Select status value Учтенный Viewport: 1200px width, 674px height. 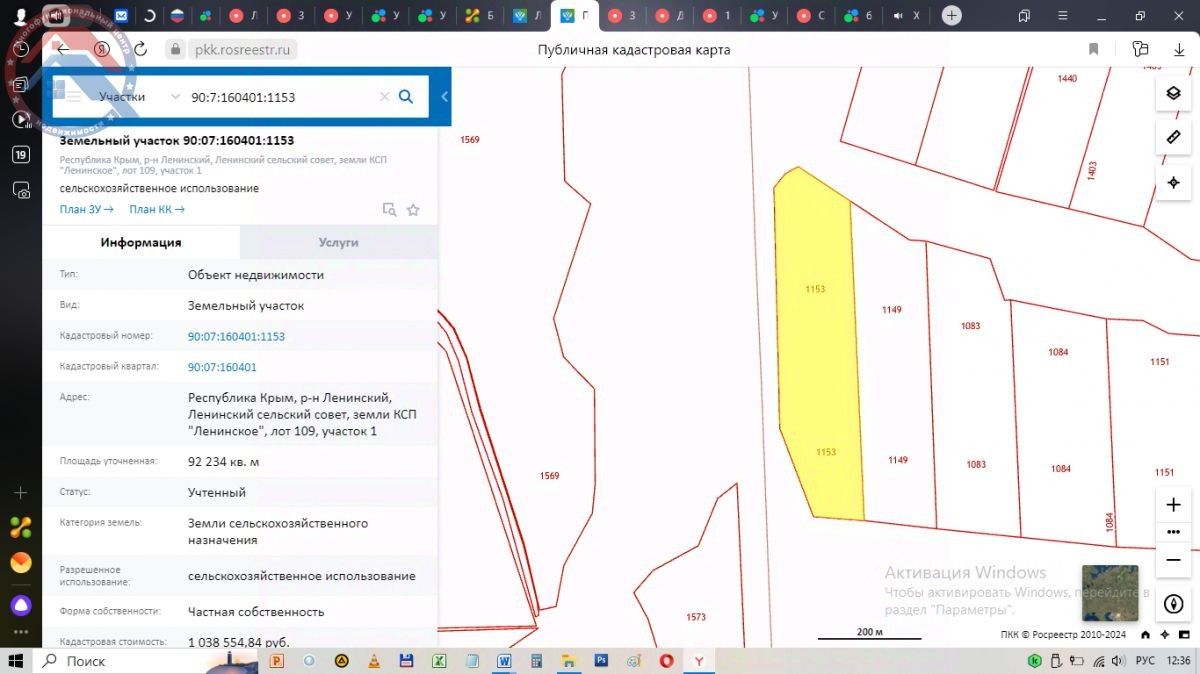point(217,492)
